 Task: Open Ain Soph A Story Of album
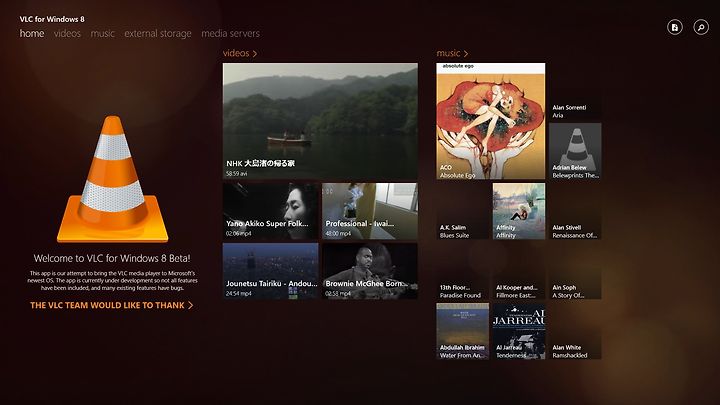coord(575,271)
